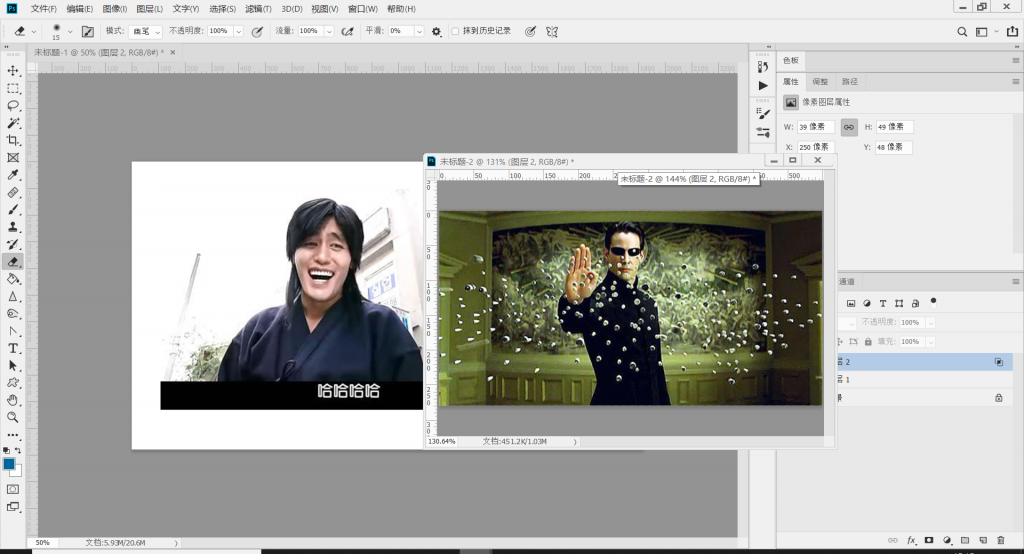Toggle pressure for opacity button

257,31
